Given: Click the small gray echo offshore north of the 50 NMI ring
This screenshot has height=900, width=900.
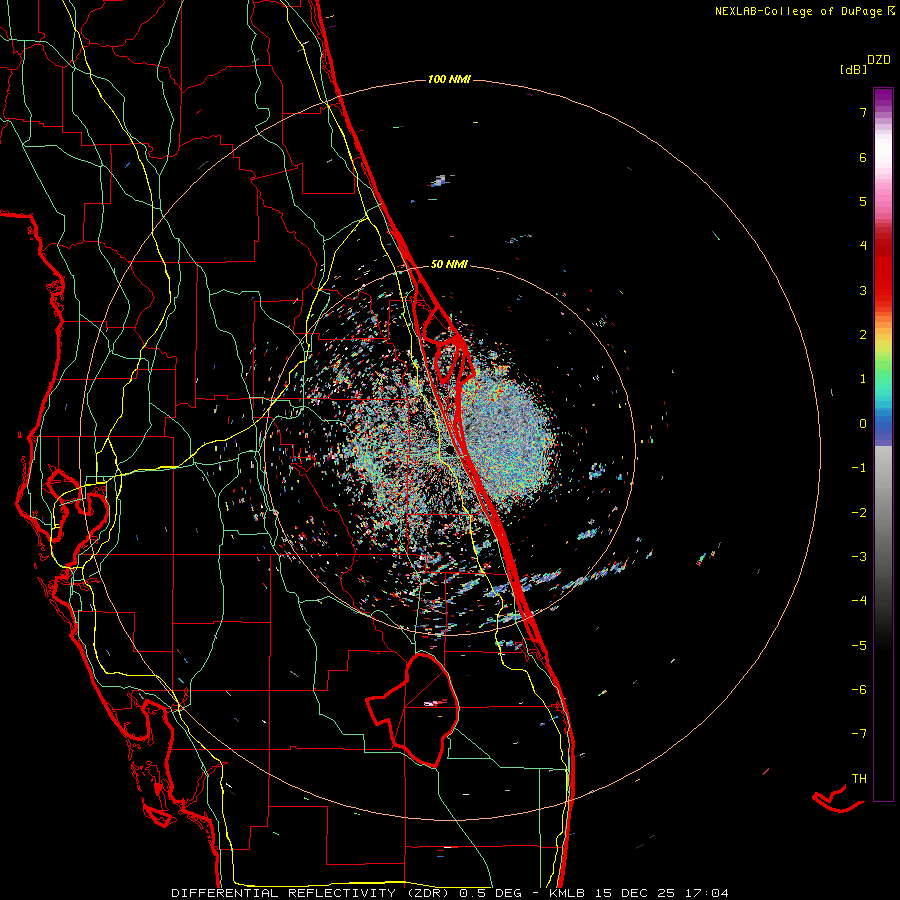Looking at the screenshot, I should point(439,182).
